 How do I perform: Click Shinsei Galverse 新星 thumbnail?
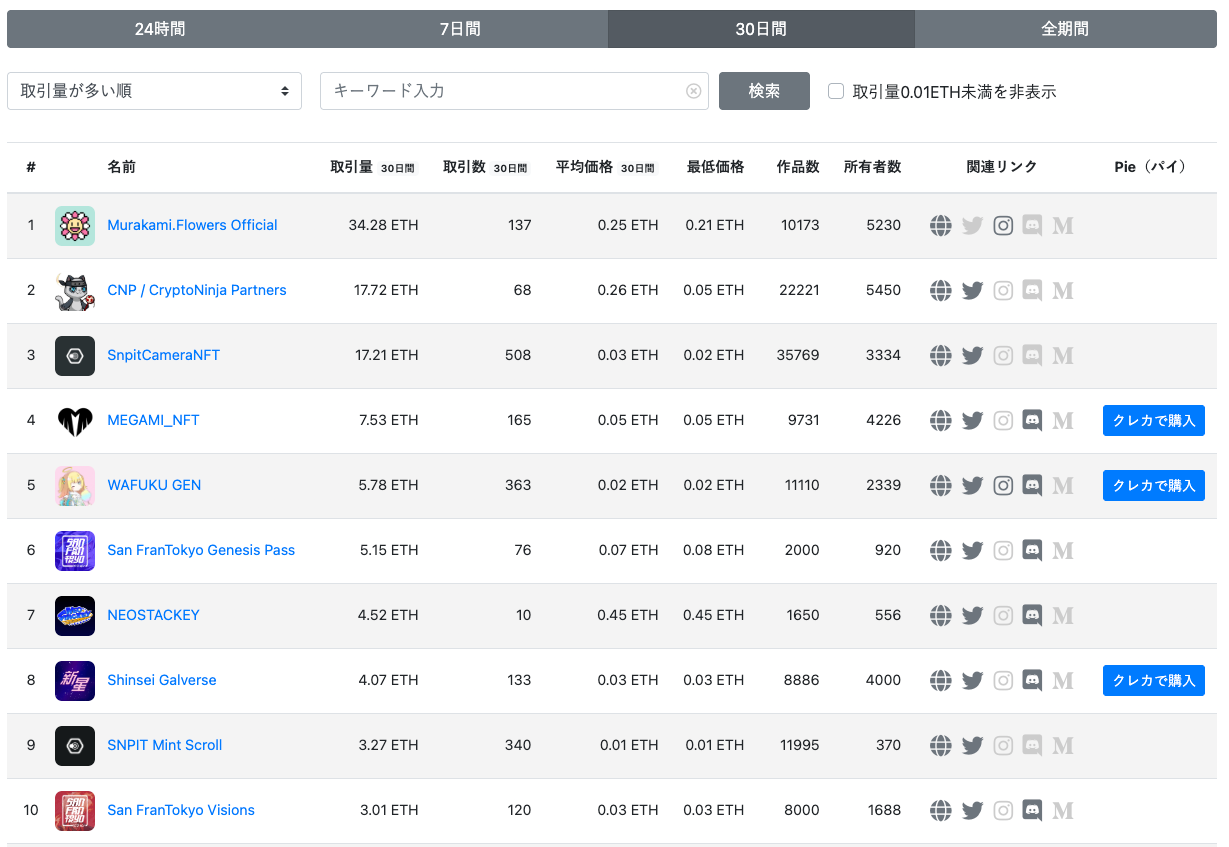(75, 680)
